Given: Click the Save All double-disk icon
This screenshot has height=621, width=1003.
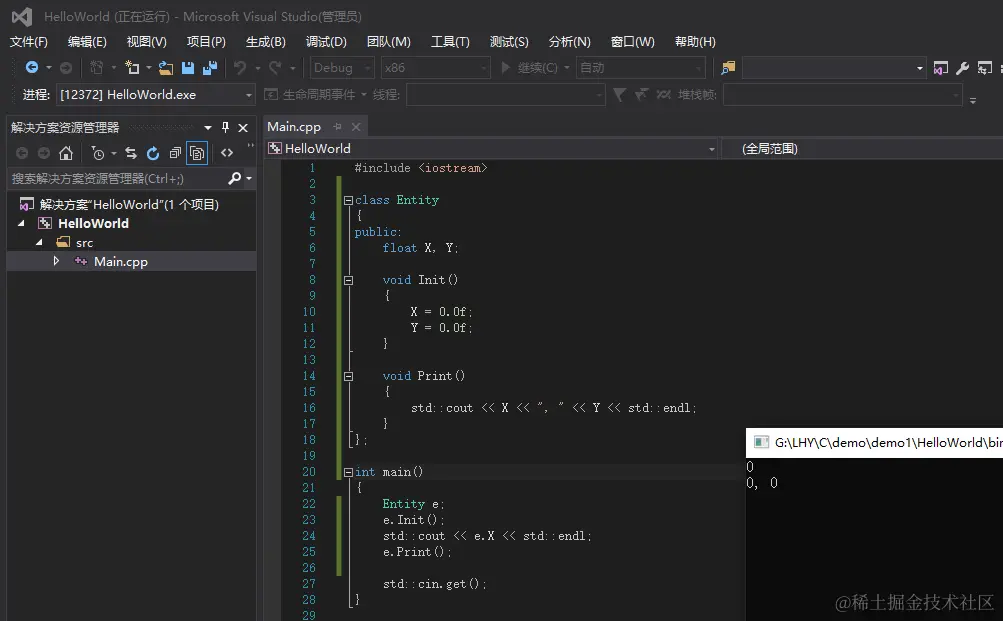Looking at the screenshot, I should 210,67.
